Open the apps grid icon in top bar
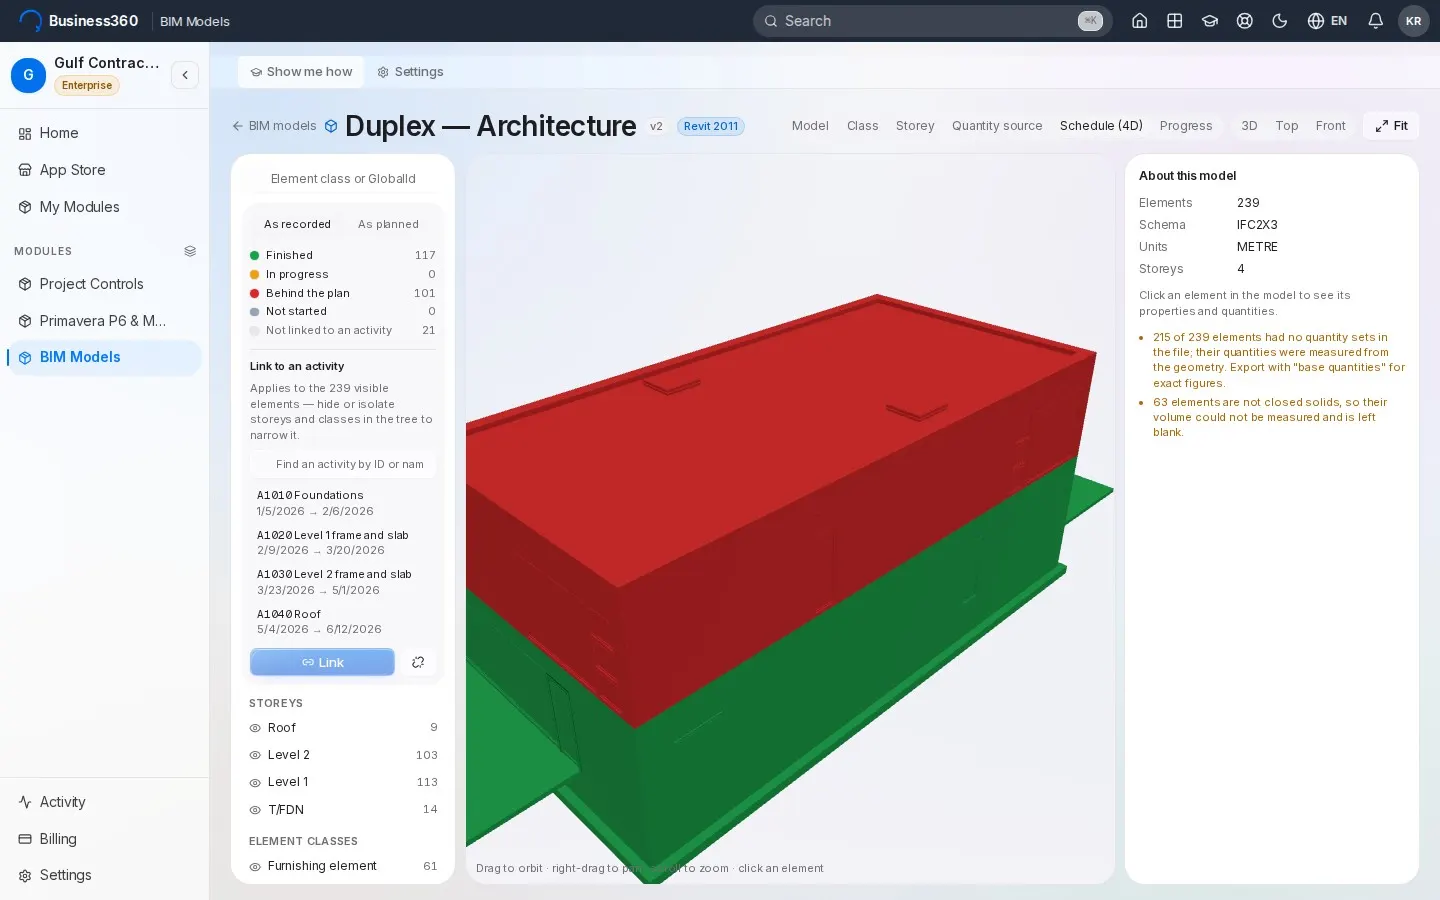The height and width of the screenshot is (900, 1440). (x=1174, y=21)
